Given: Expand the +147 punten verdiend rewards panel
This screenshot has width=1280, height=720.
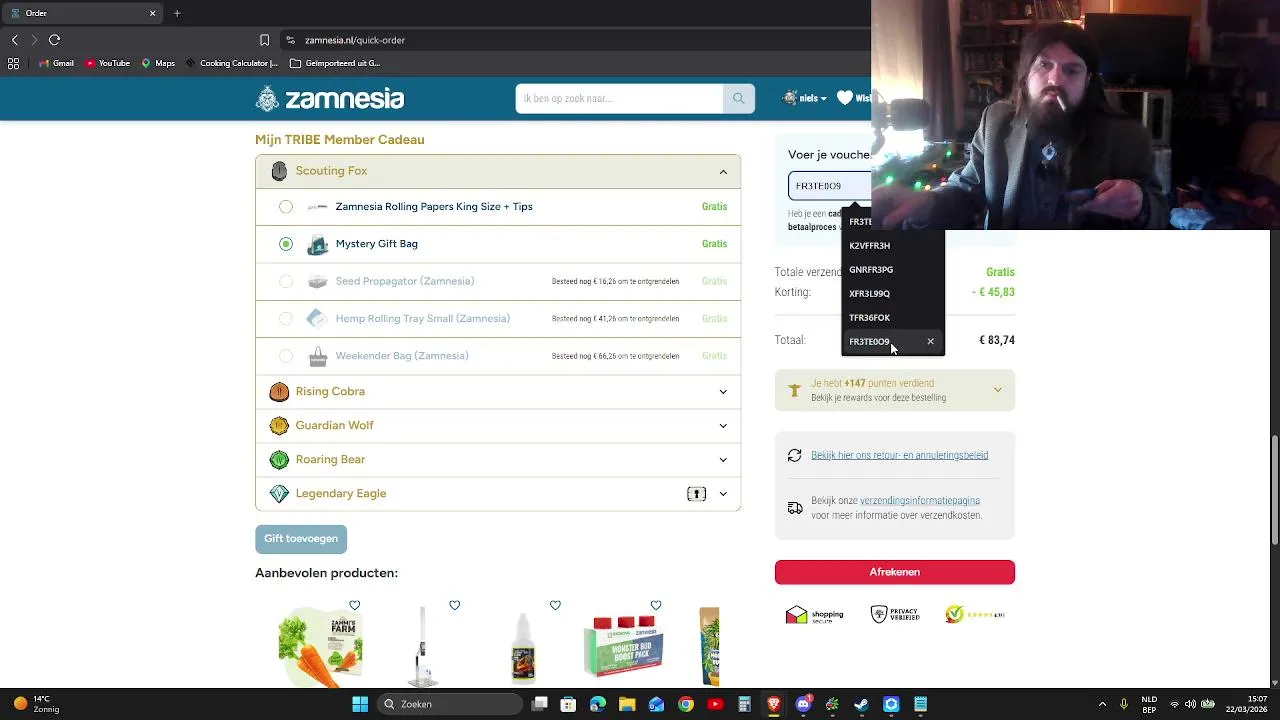Looking at the screenshot, I should point(997,390).
